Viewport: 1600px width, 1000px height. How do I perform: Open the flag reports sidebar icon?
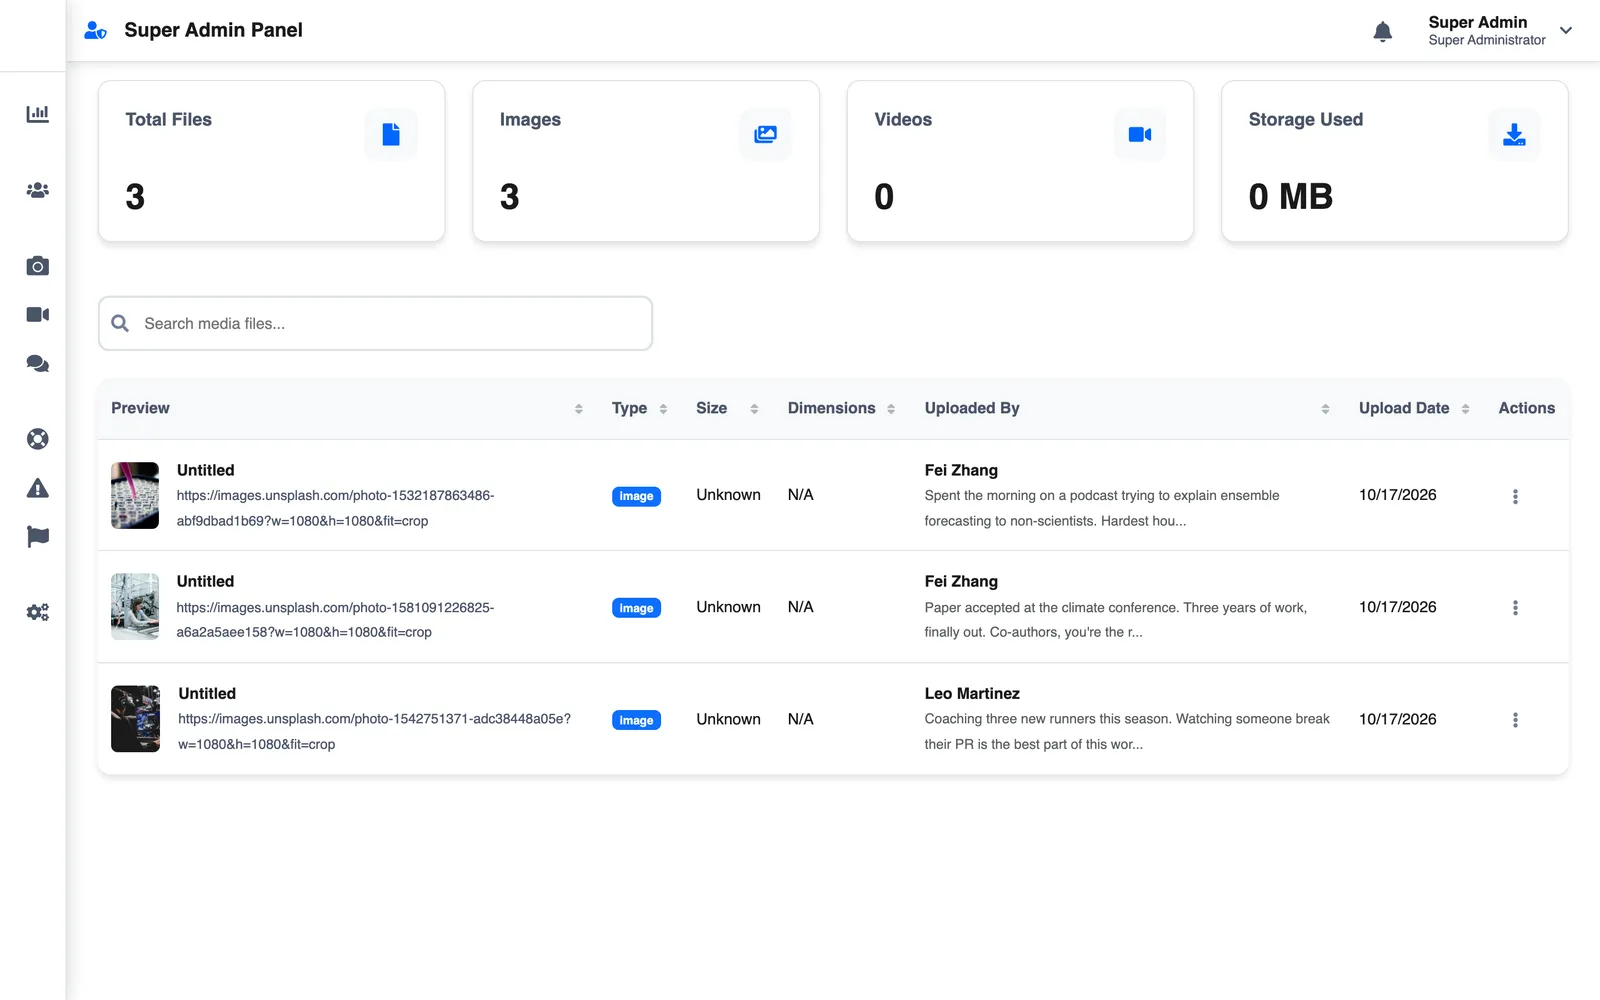pos(38,537)
